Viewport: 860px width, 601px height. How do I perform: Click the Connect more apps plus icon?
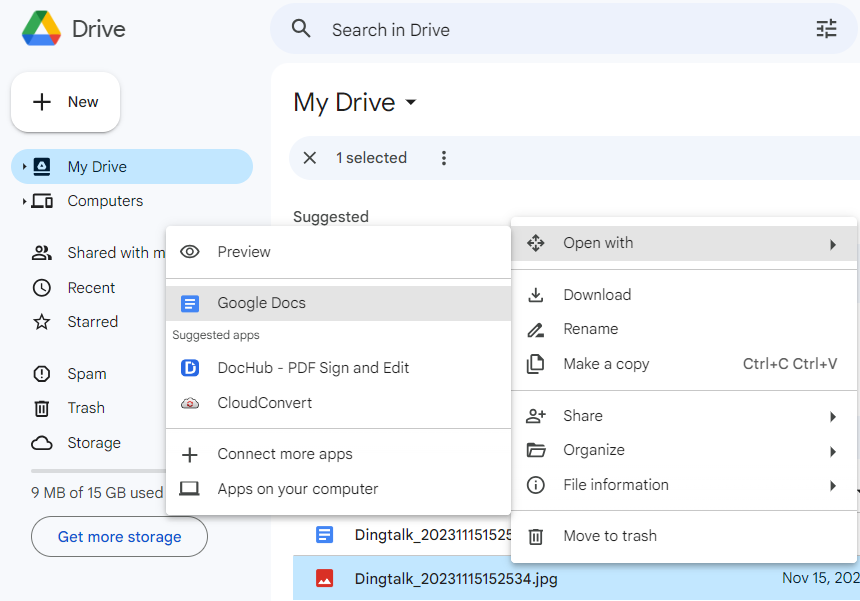(190, 455)
